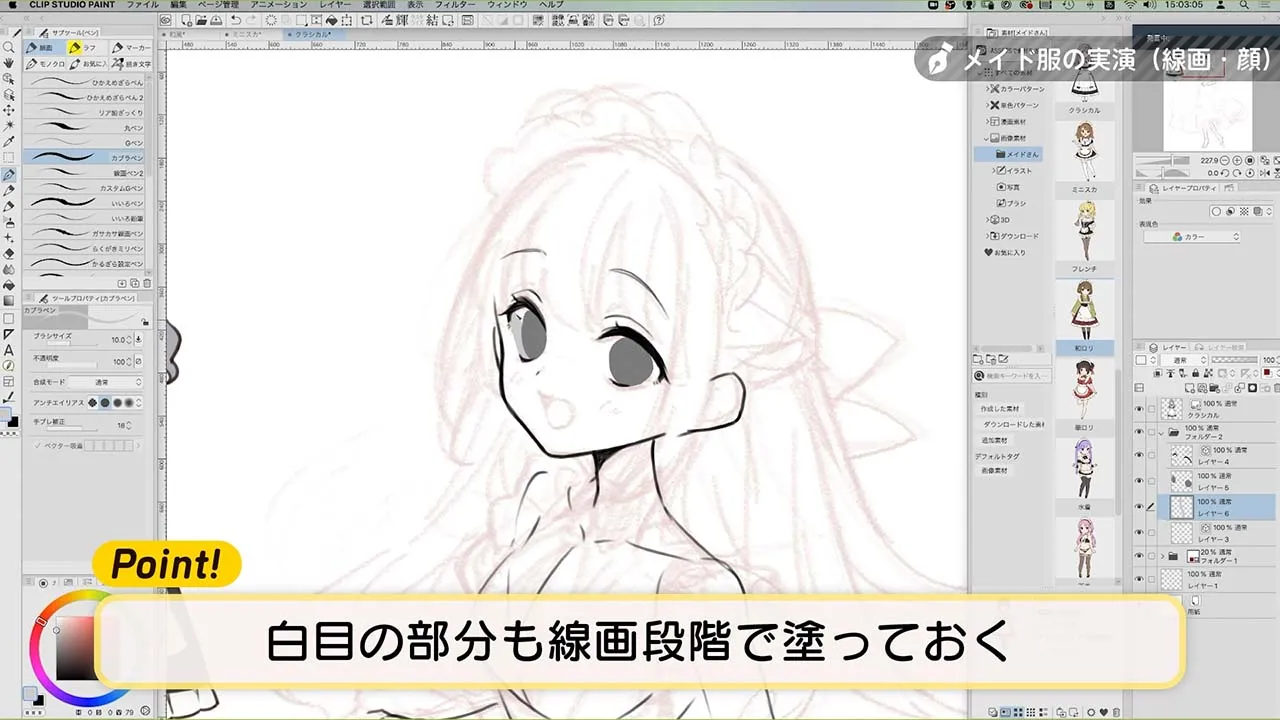Toggle visibility of フォルダー 1

tap(1139, 556)
